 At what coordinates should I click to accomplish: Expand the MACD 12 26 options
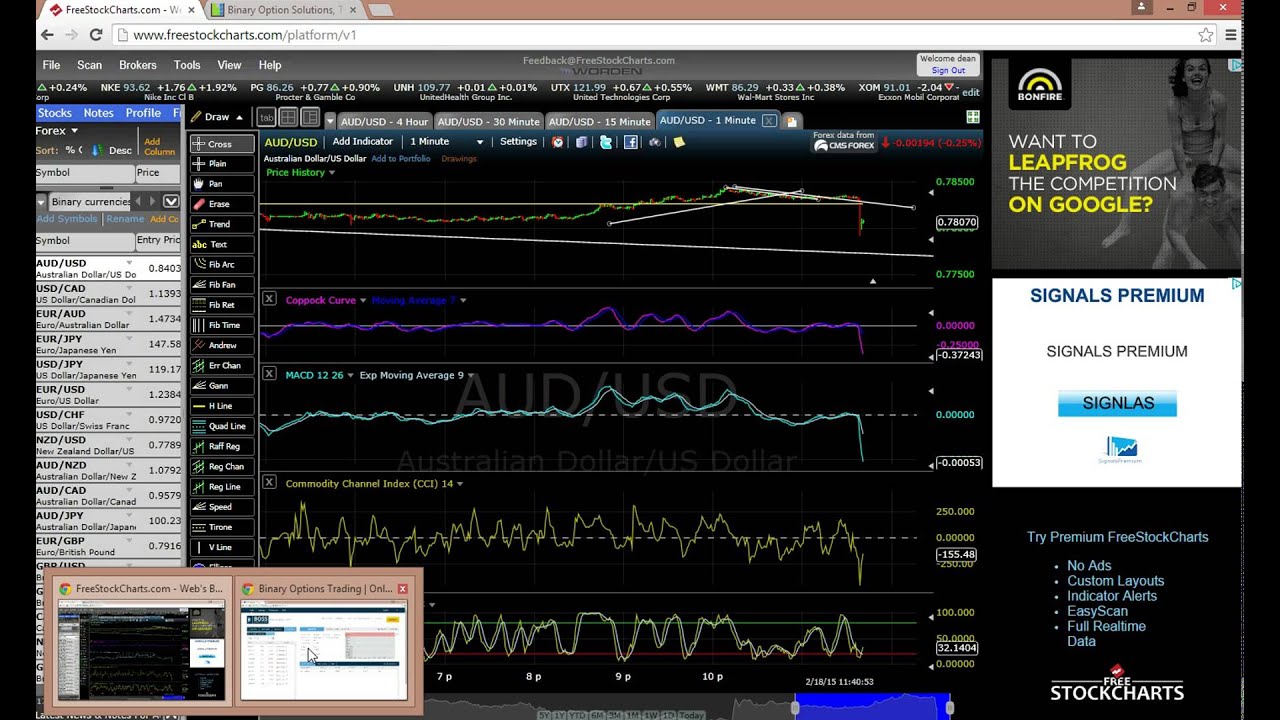[351, 376]
